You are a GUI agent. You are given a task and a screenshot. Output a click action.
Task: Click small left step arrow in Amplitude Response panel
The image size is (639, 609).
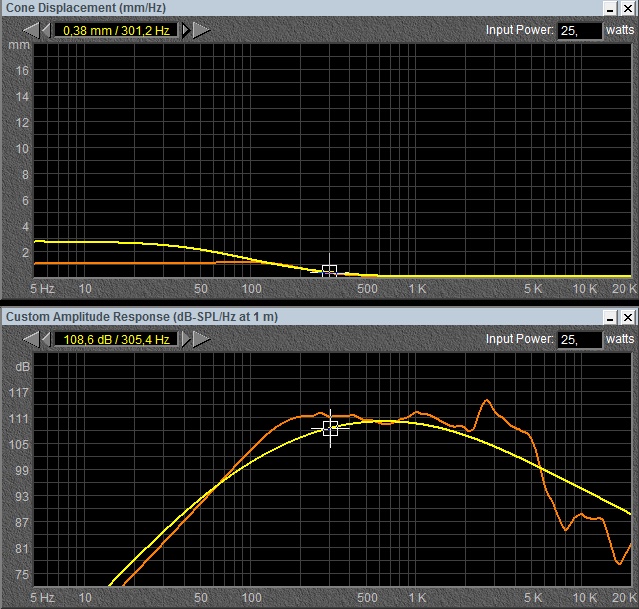coord(46,339)
